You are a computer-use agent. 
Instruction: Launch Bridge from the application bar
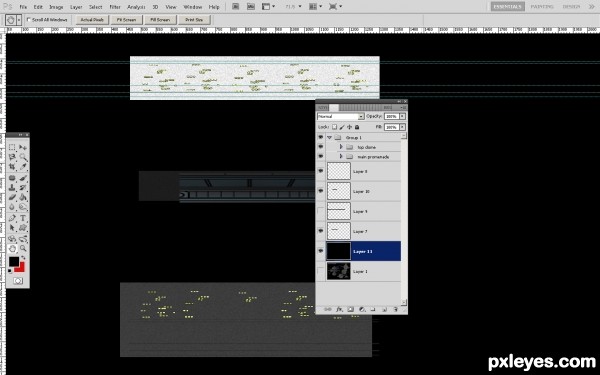[236, 7]
